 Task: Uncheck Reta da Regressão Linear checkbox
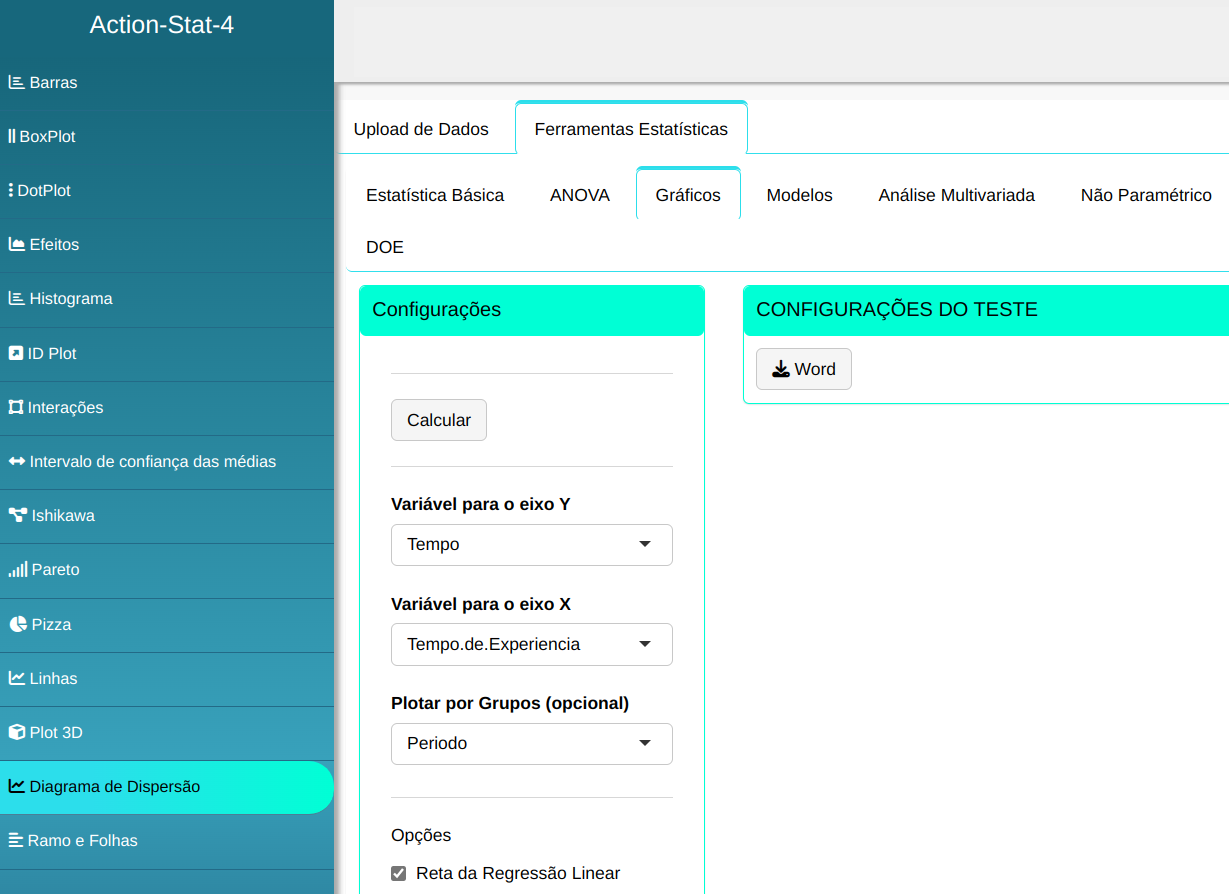399,873
